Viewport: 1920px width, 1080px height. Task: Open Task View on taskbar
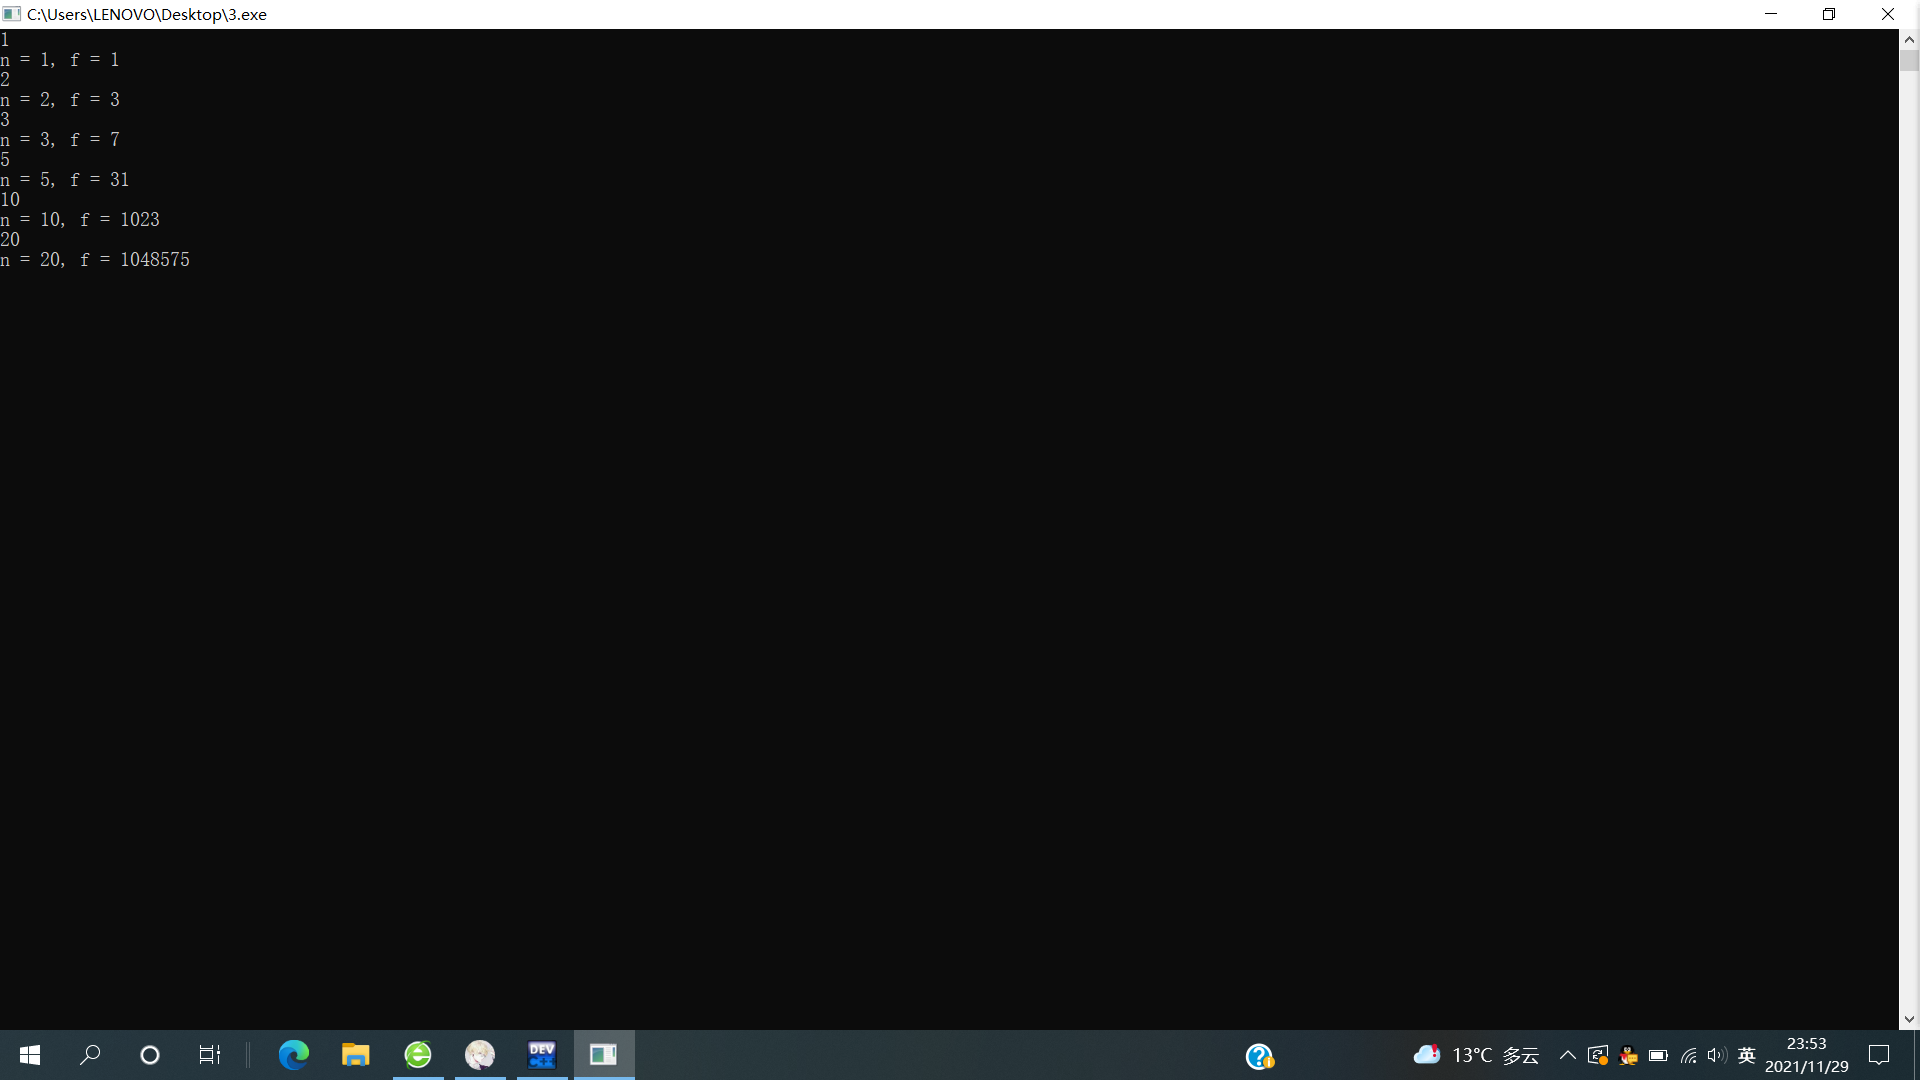pos(209,1055)
